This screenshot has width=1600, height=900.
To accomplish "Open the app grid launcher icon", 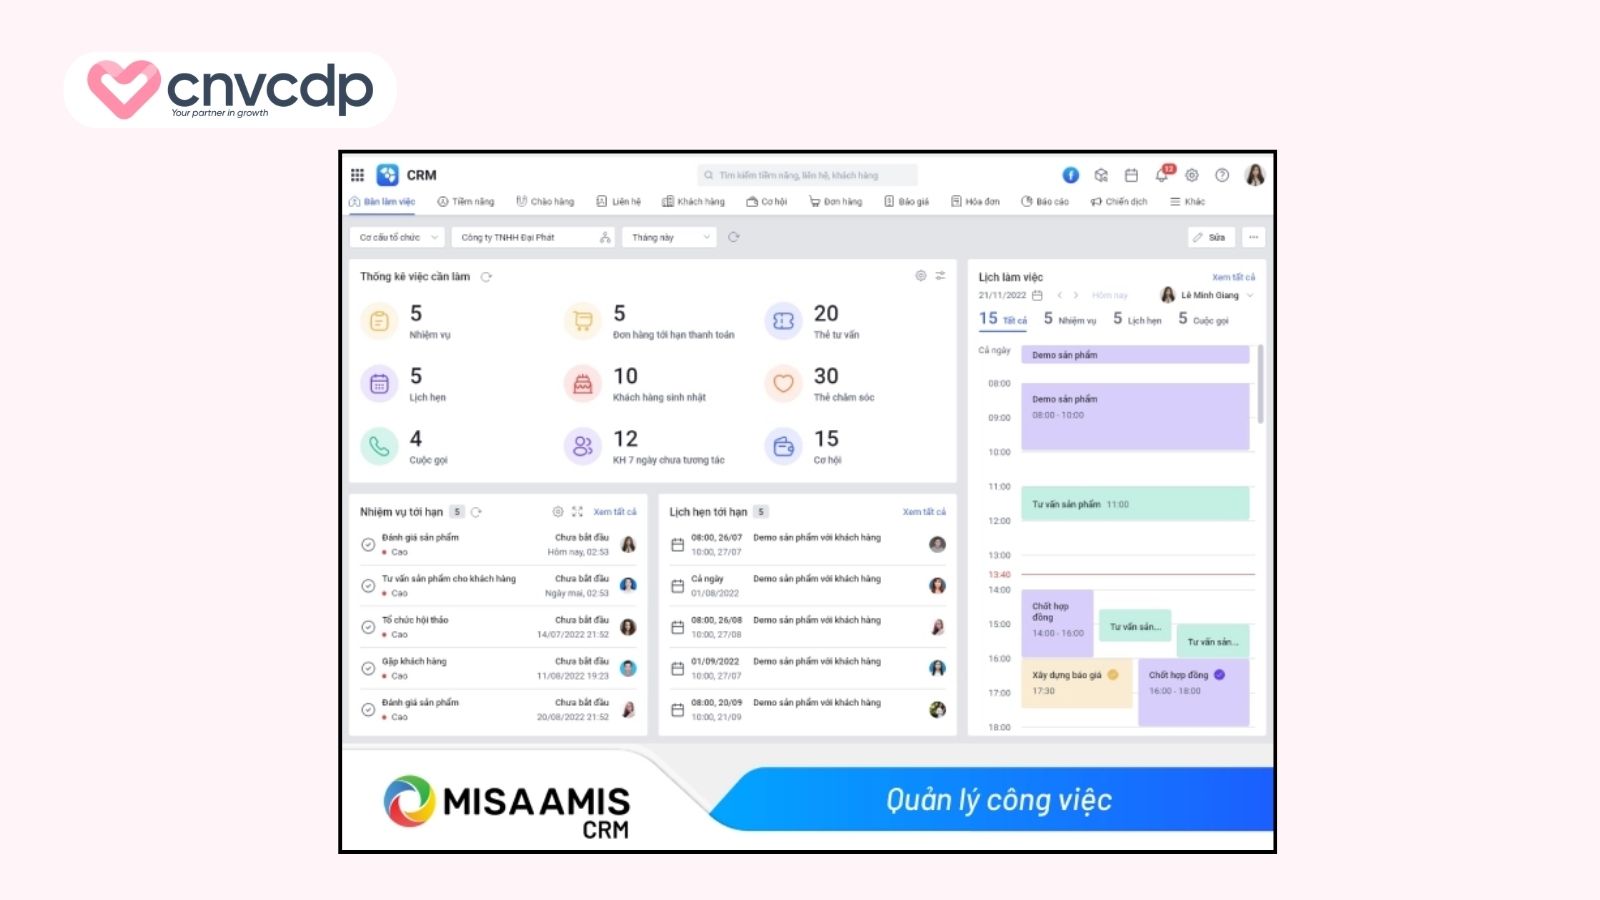I will [x=357, y=175].
